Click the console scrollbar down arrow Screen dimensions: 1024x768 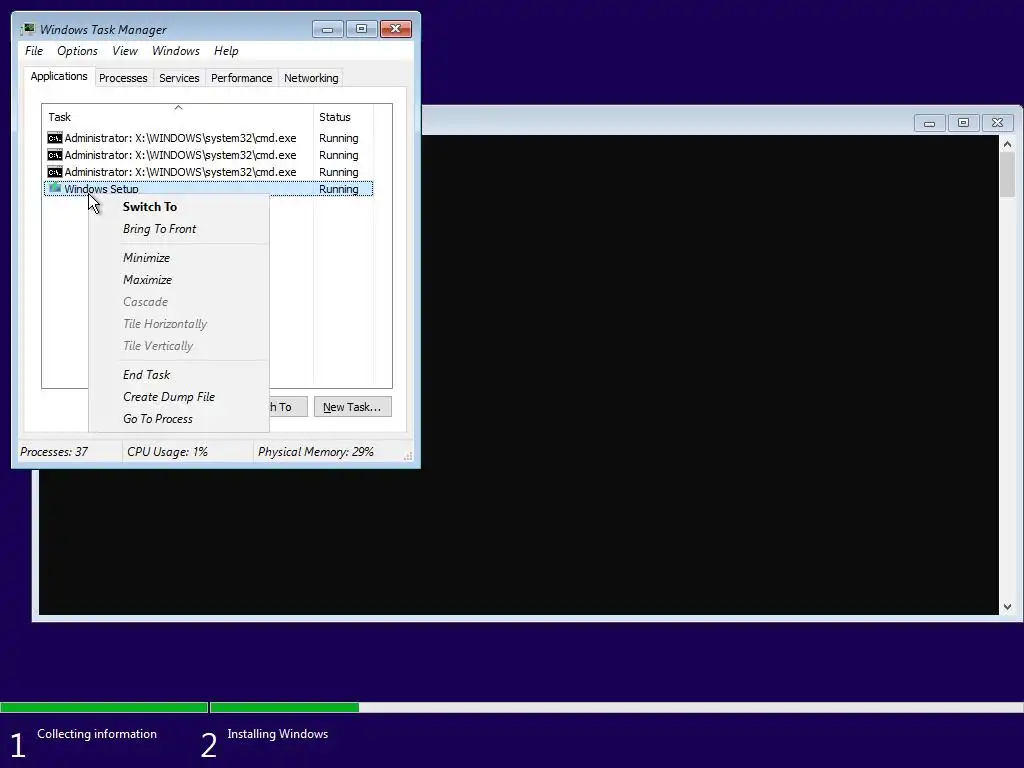[1008, 607]
